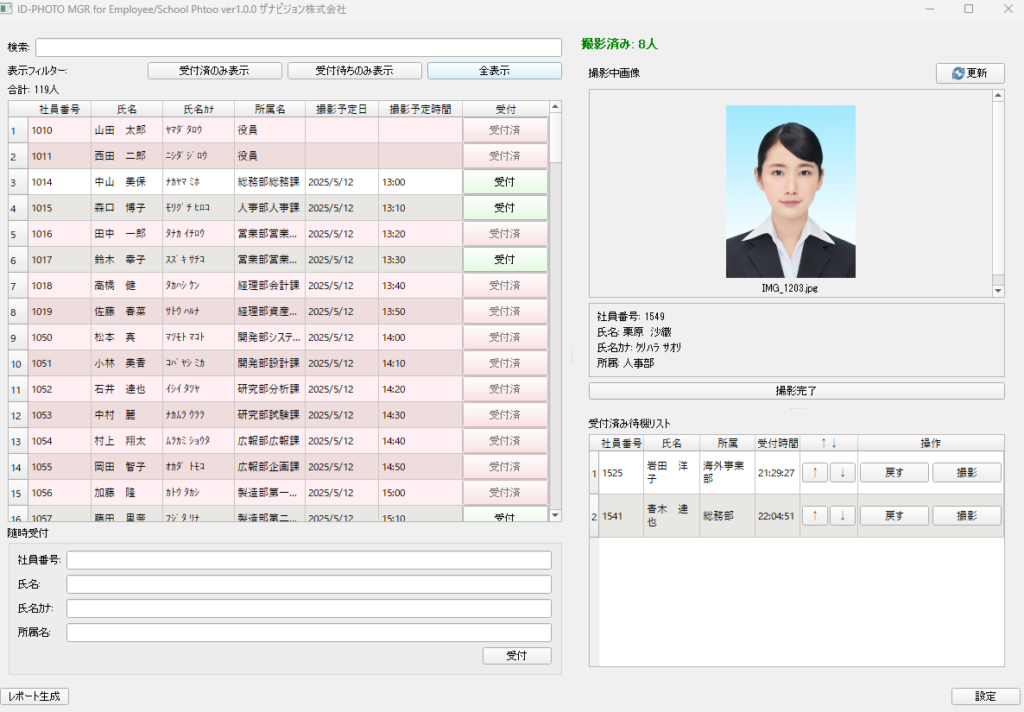Viewport: 1024px width, 712px height.
Task: Click department cell 研究部分析課
Action: (270, 389)
